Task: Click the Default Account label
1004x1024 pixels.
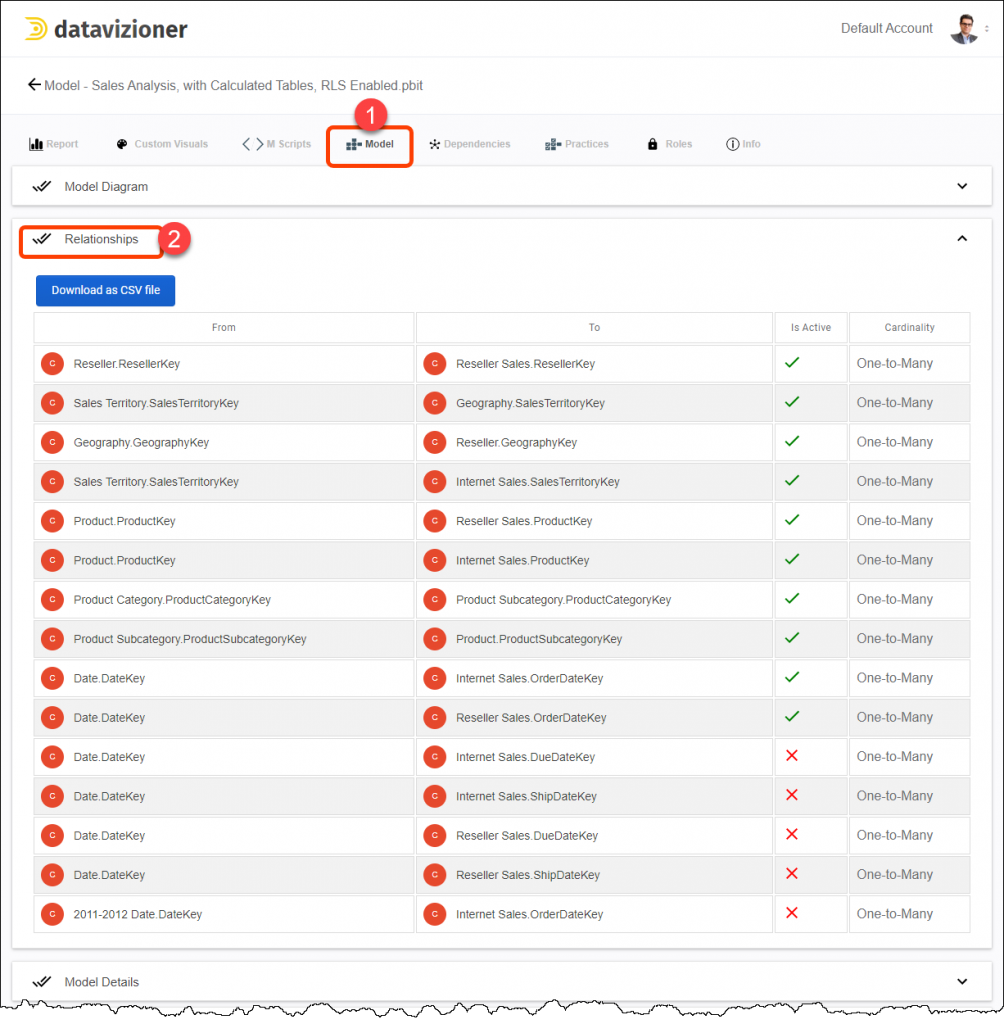Action: [886, 28]
